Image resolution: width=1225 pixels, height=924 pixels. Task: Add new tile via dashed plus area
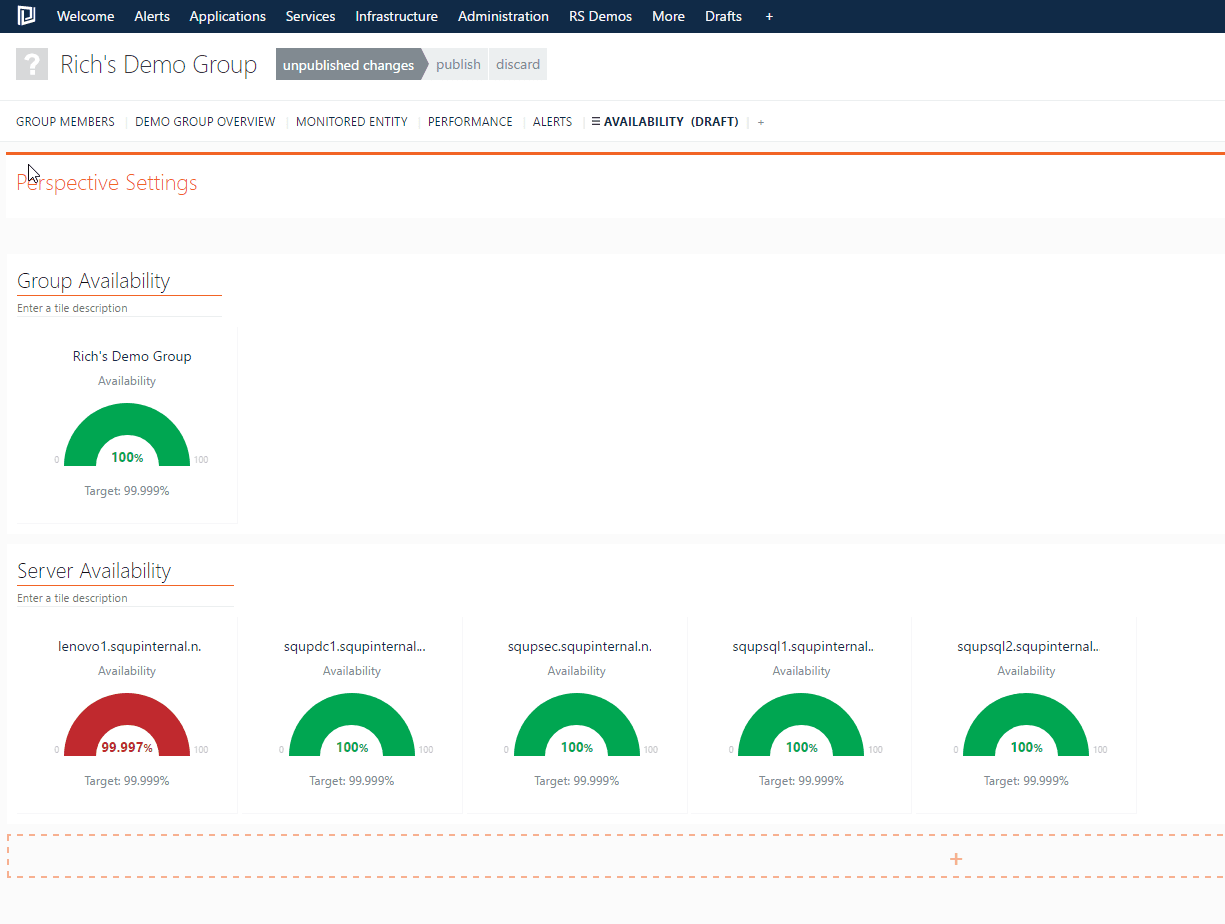955,858
